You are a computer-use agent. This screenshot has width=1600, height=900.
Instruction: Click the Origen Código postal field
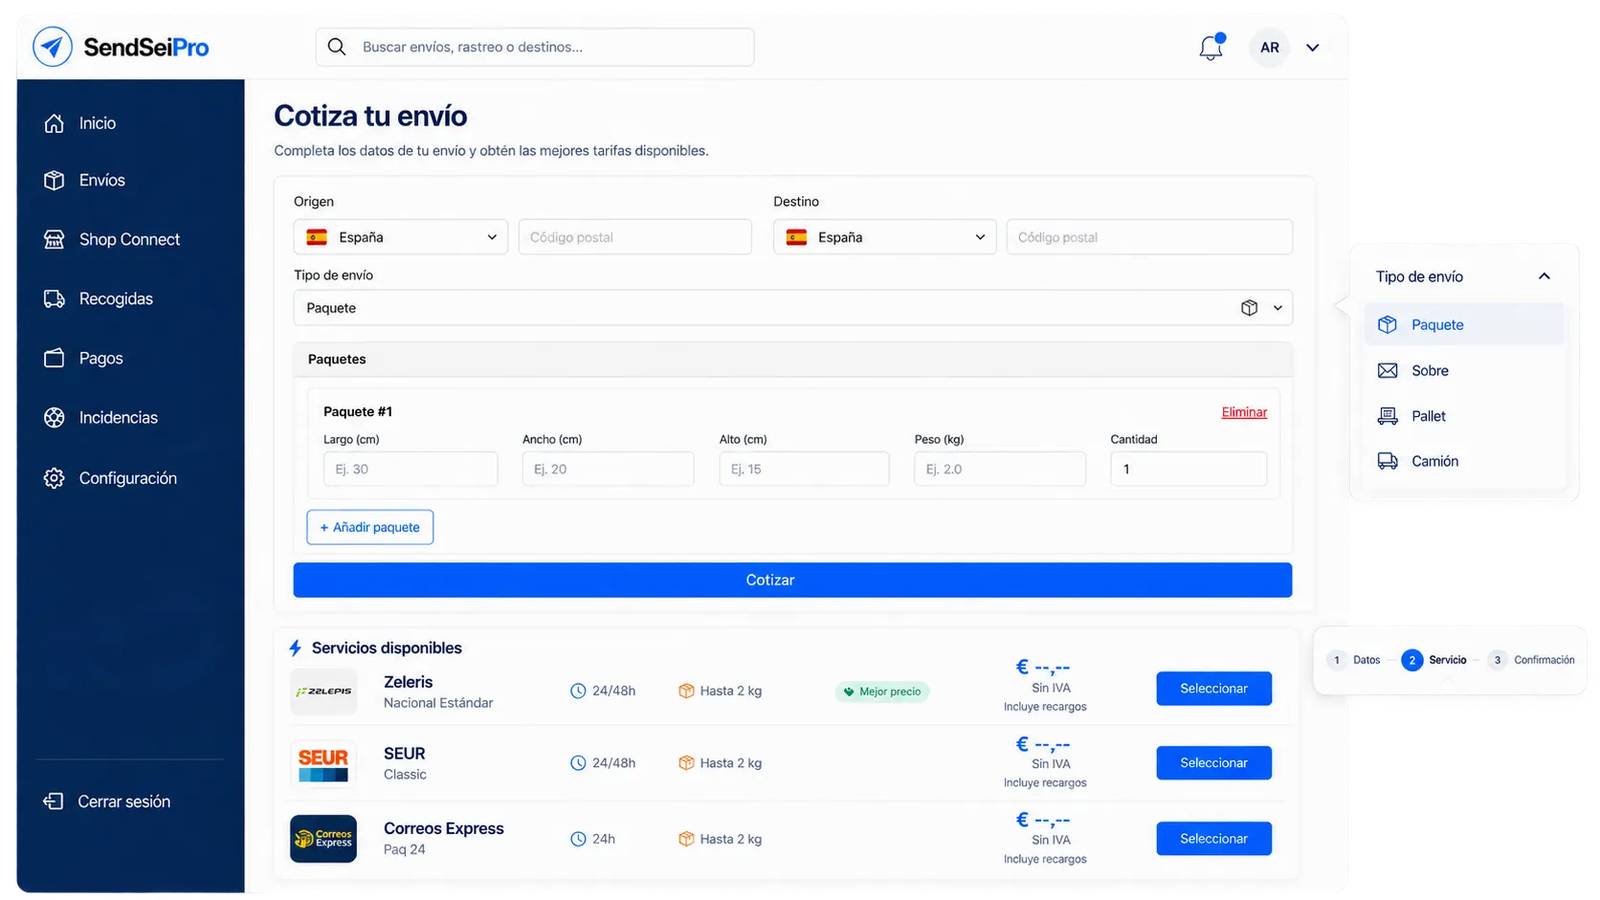635,237
